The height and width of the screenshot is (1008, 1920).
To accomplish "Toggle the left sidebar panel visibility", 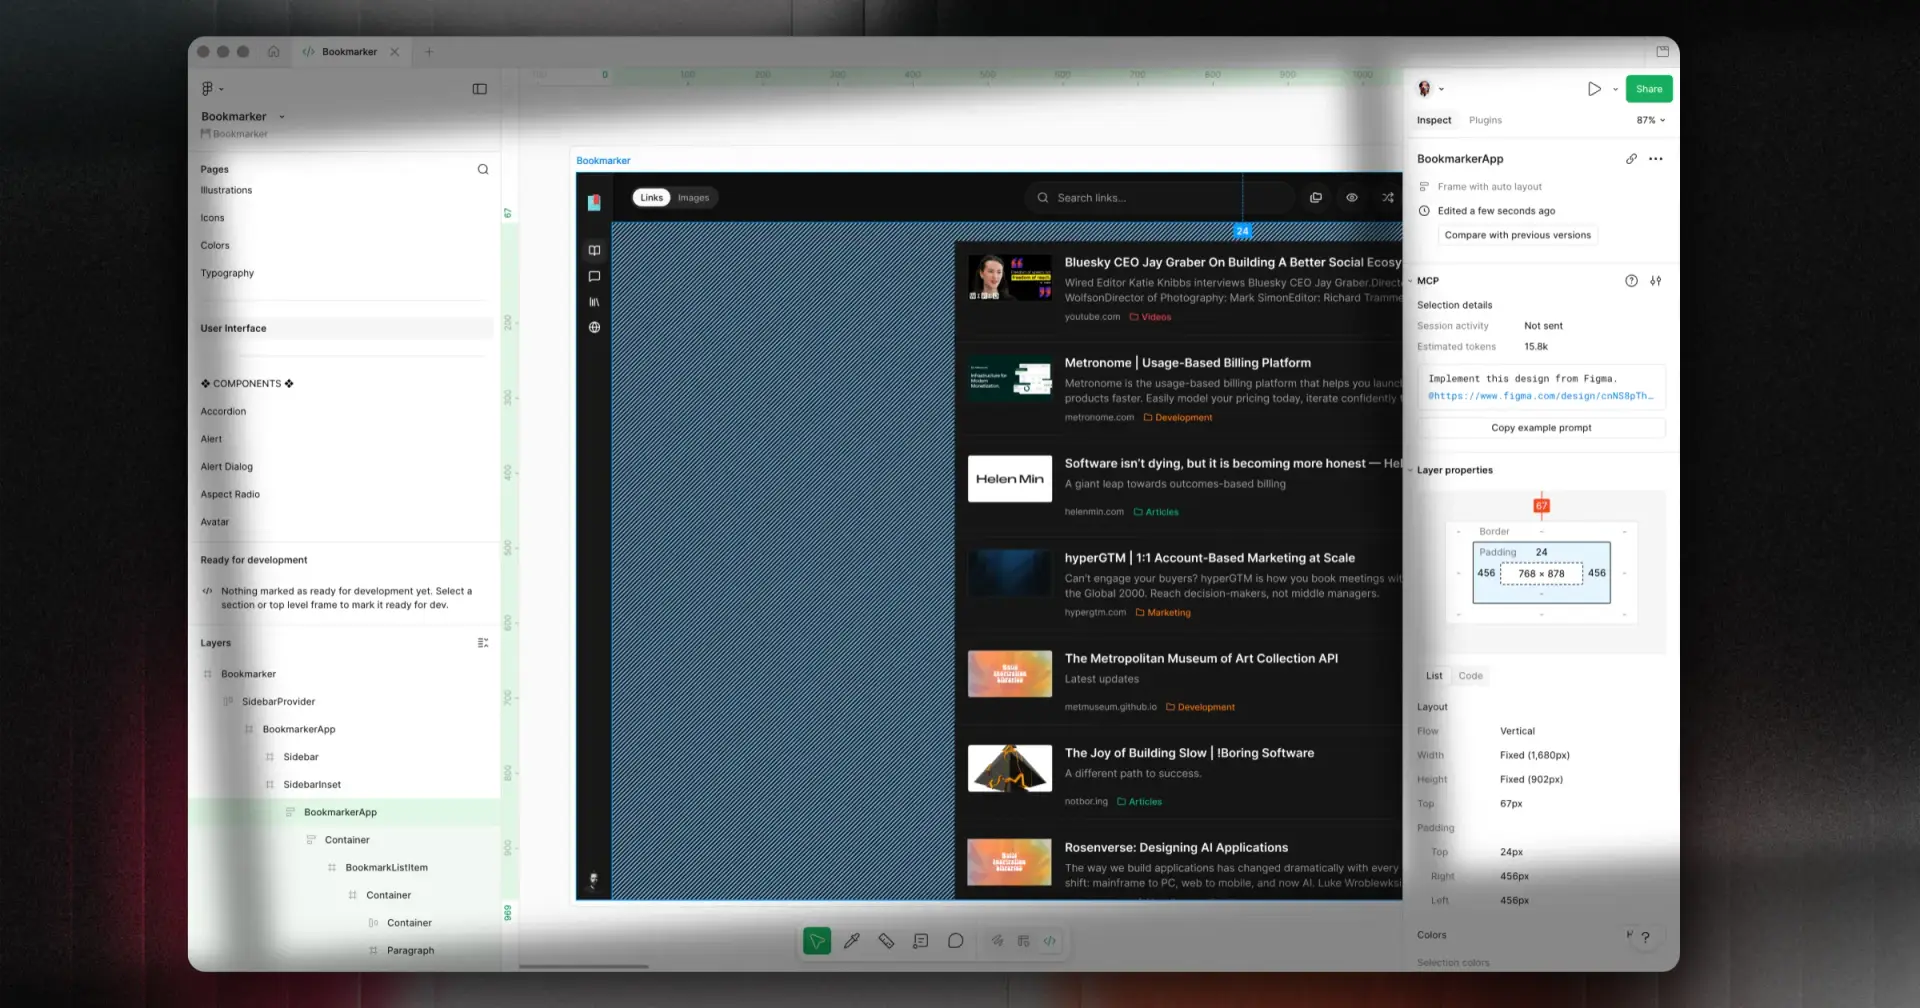I will tap(480, 89).
